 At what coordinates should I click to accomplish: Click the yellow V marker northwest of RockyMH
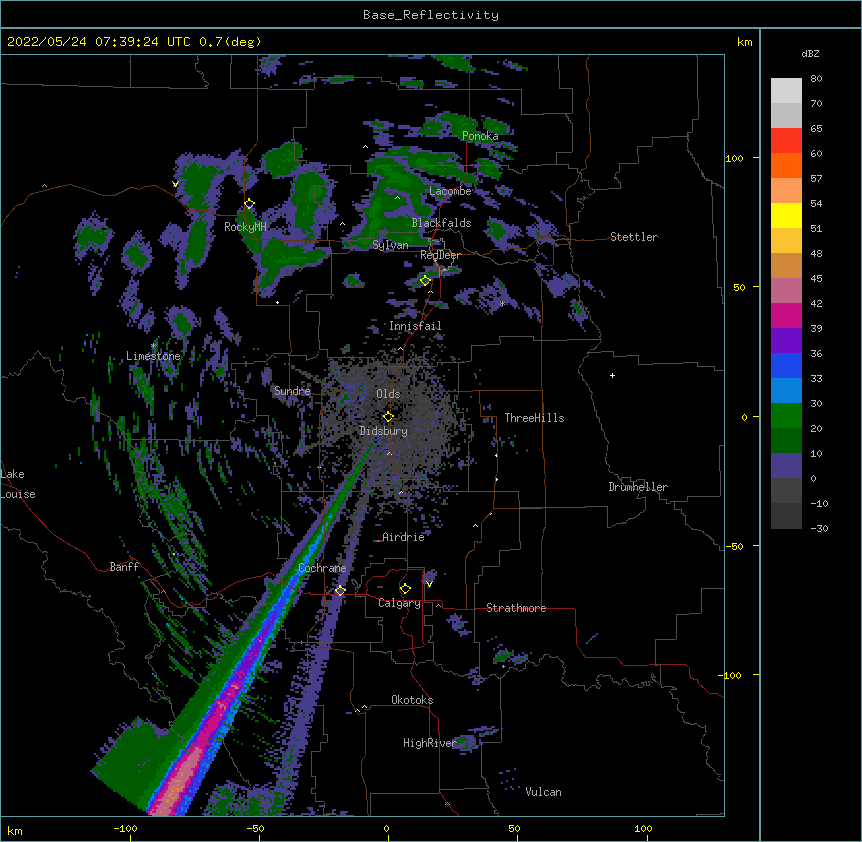coord(175,184)
